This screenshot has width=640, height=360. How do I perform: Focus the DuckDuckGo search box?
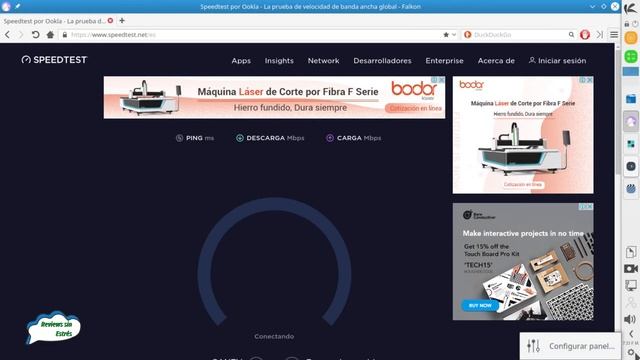click(x=519, y=35)
